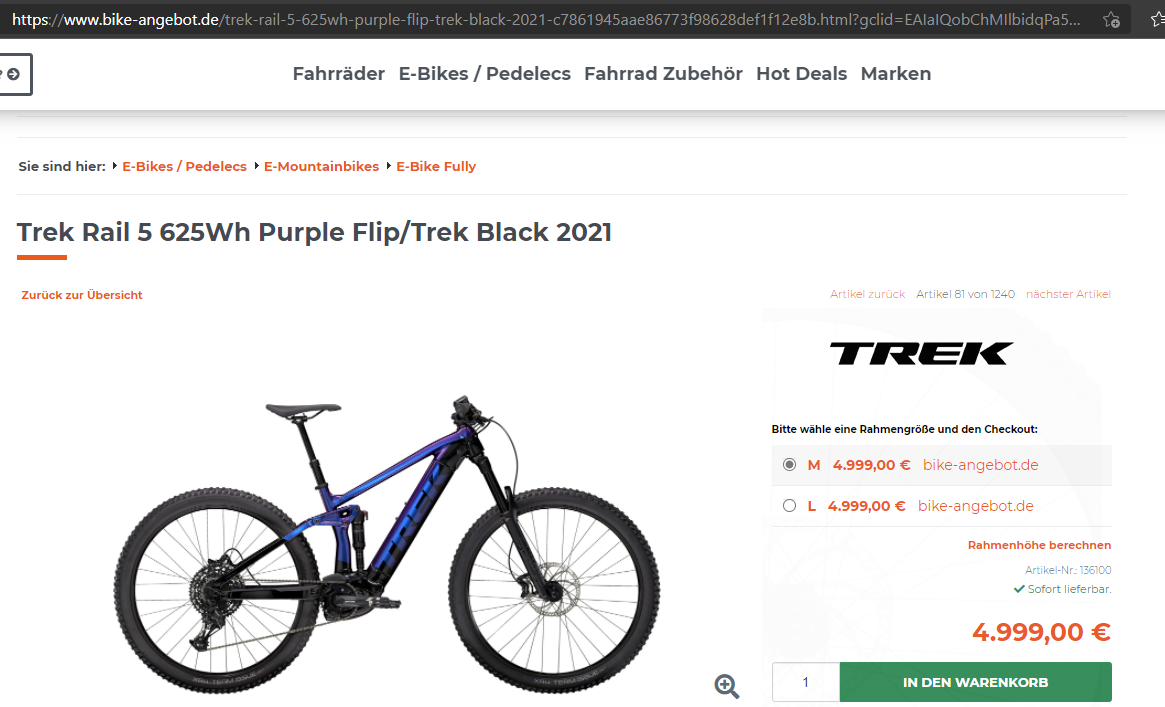
Task: Go to Hot Deals
Action: 802,74
